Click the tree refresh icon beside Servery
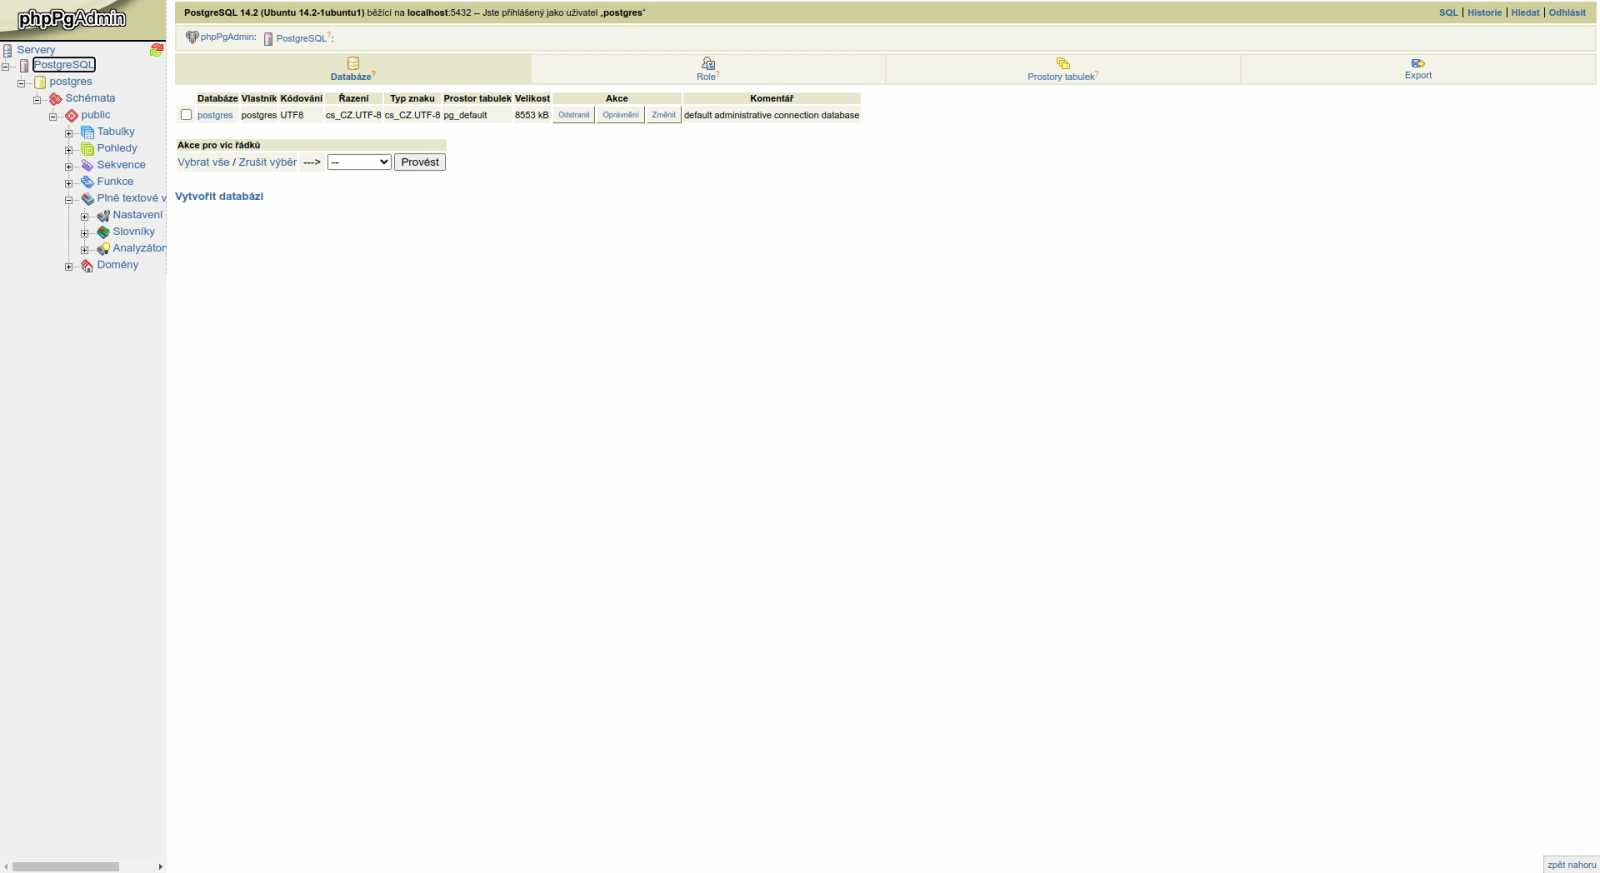 pos(156,49)
